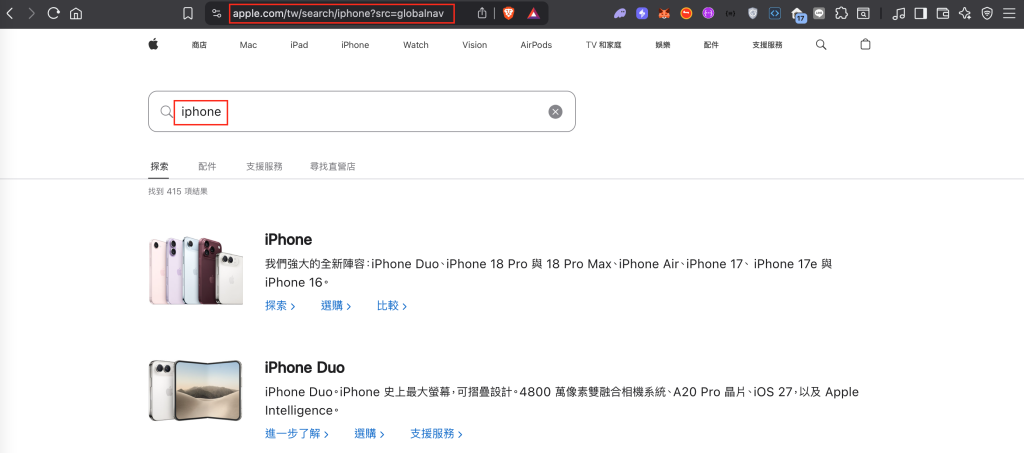Click 支援服務 link under iPhone Duo
This screenshot has width=1024, height=453.
tap(436, 433)
